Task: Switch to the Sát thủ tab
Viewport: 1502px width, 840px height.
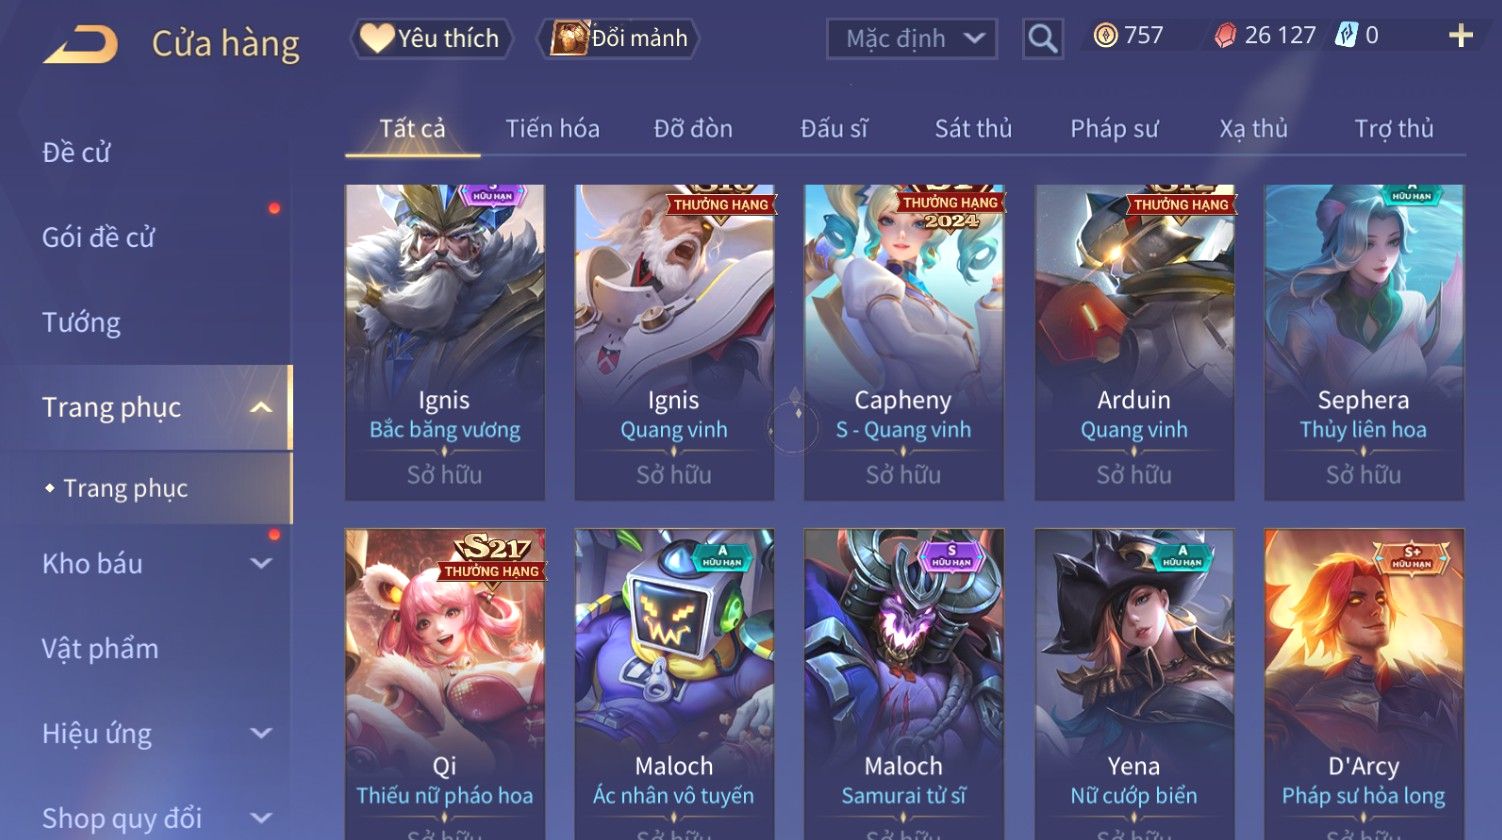Action: coord(973,128)
